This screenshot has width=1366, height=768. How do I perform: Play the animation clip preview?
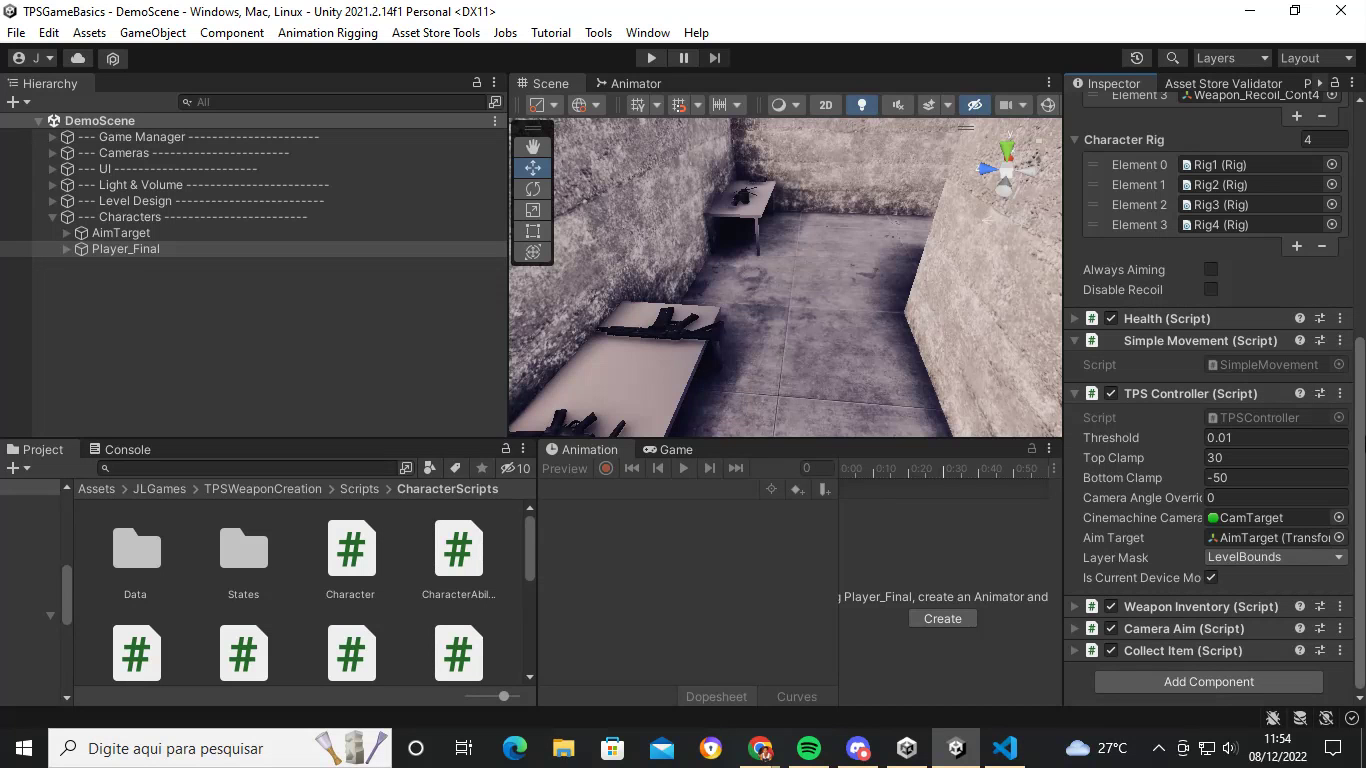[683, 468]
